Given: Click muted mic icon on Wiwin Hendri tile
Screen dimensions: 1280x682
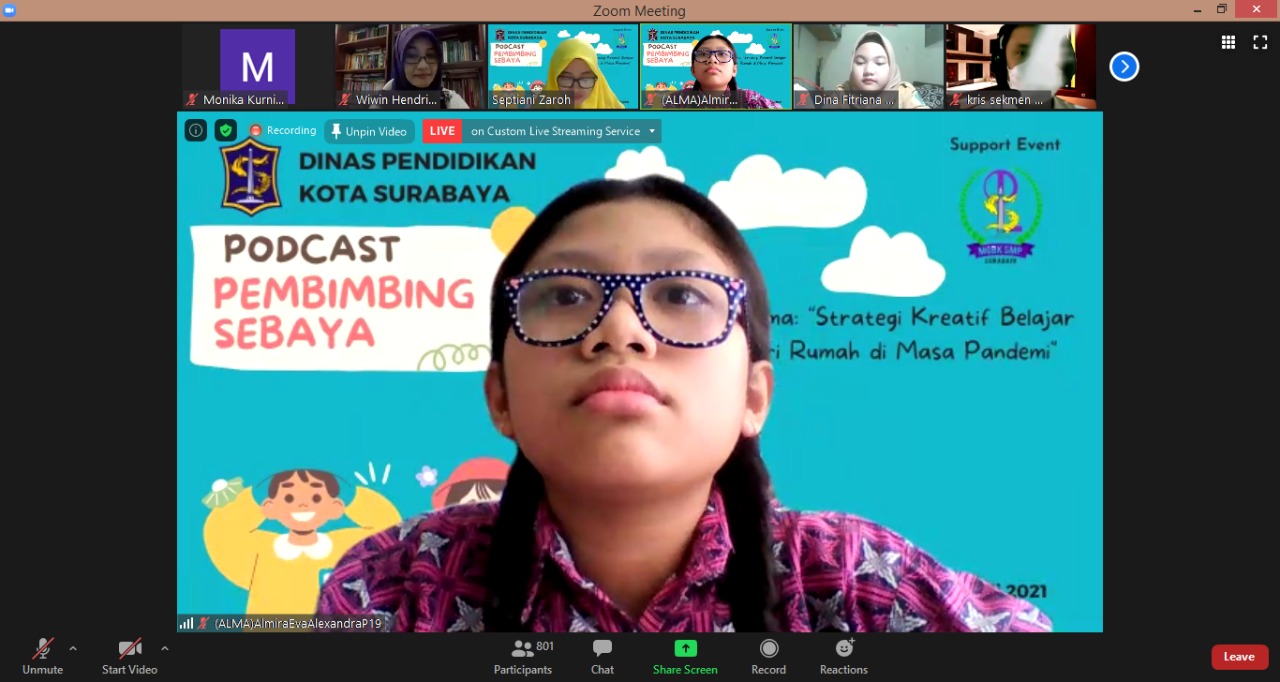Looking at the screenshot, I should click(346, 100).
